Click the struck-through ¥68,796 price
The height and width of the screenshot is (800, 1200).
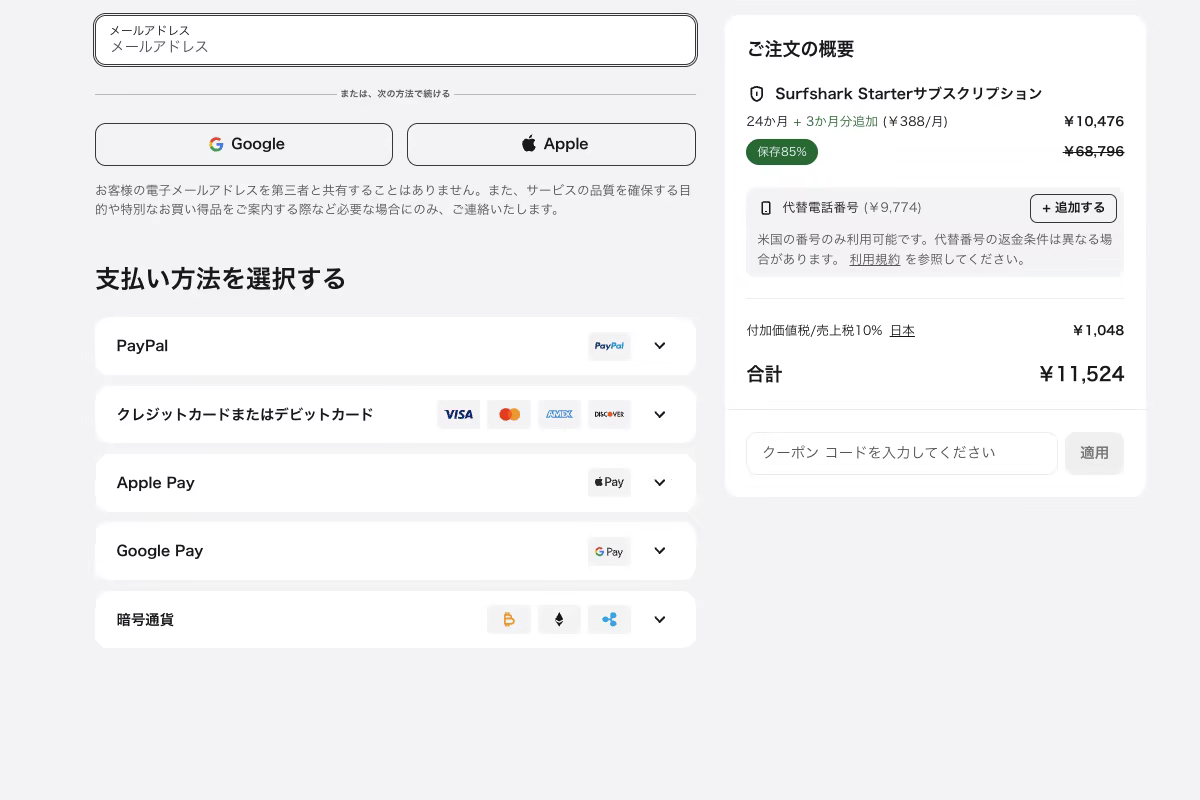click(x=1093, y=151)
